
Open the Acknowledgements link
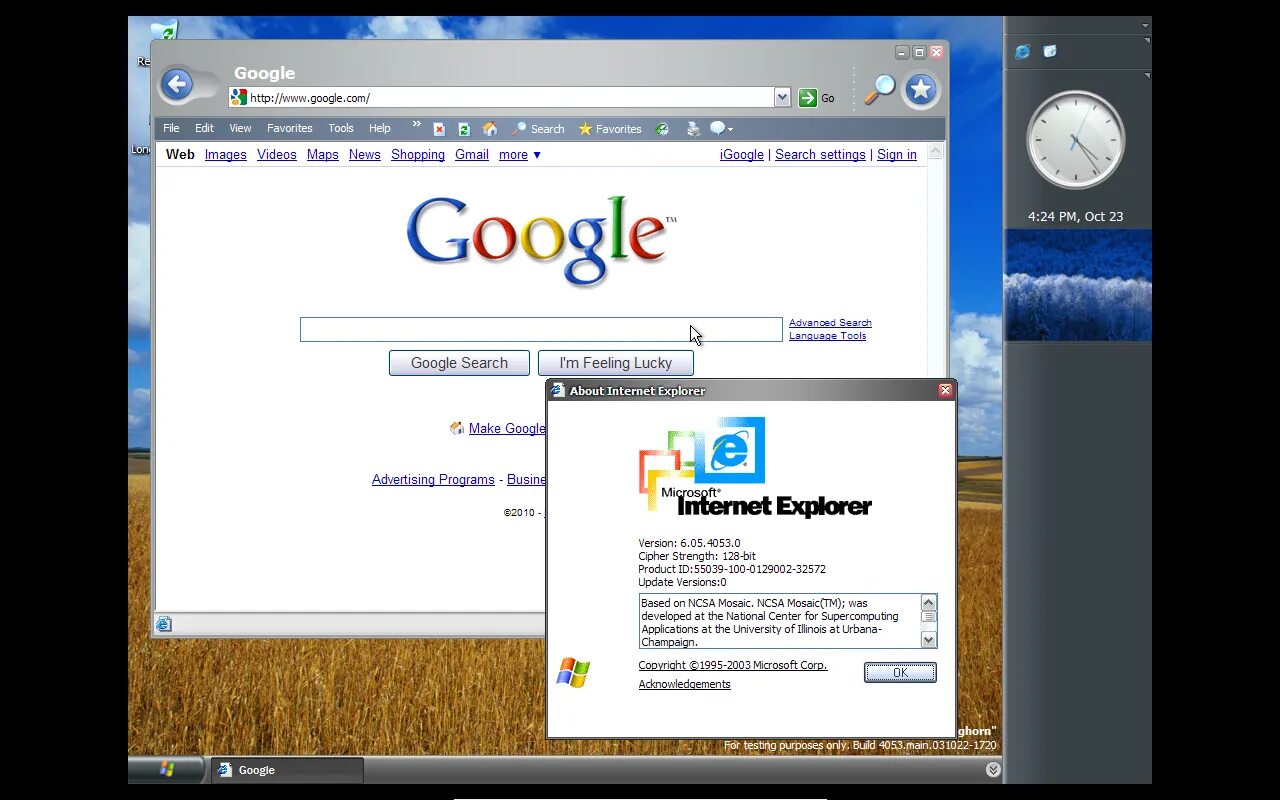click(x=685, y=685)
